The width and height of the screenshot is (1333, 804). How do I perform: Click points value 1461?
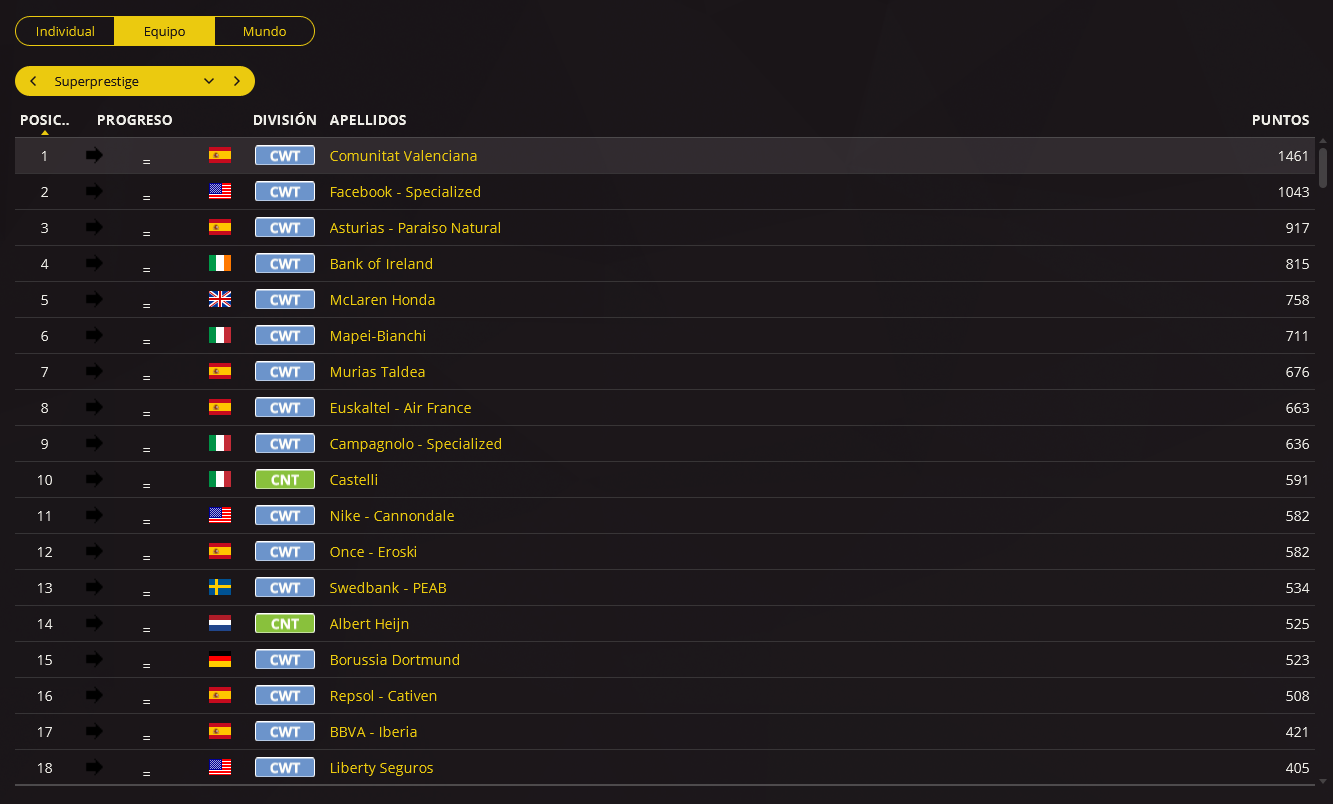1293,156
